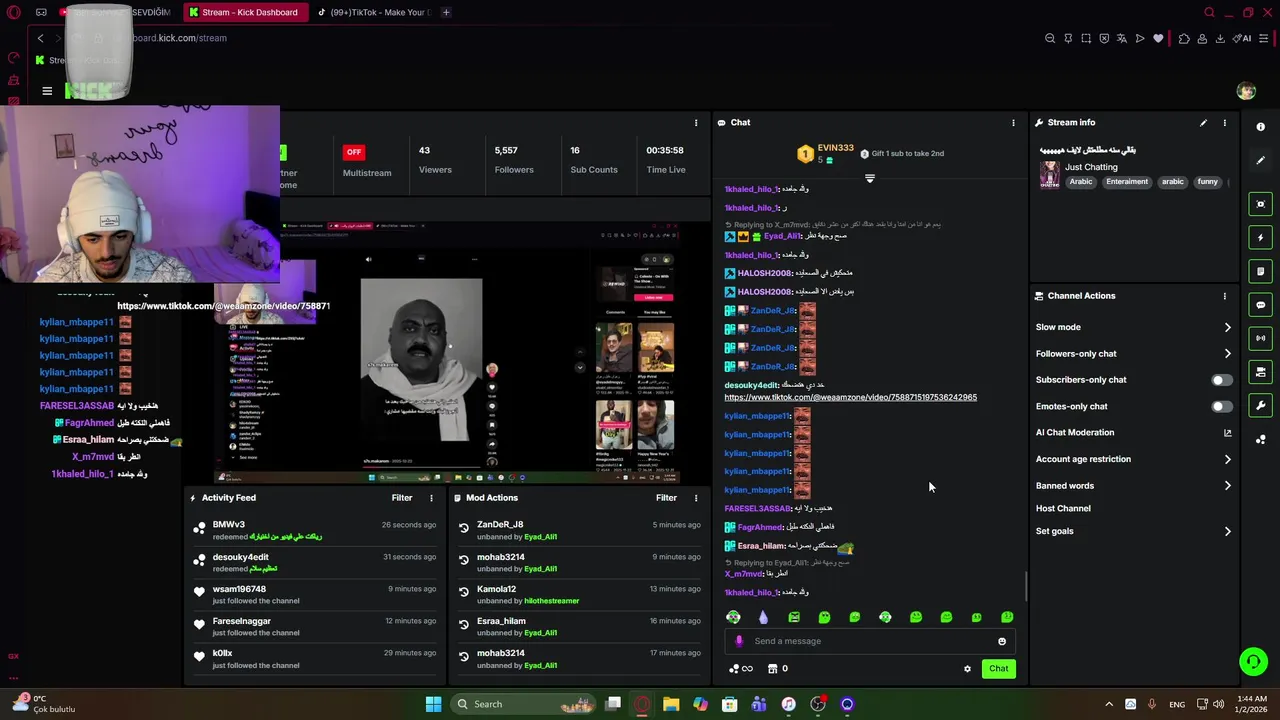
Task: Click the Windows Start button
Action: coord(433,704)
